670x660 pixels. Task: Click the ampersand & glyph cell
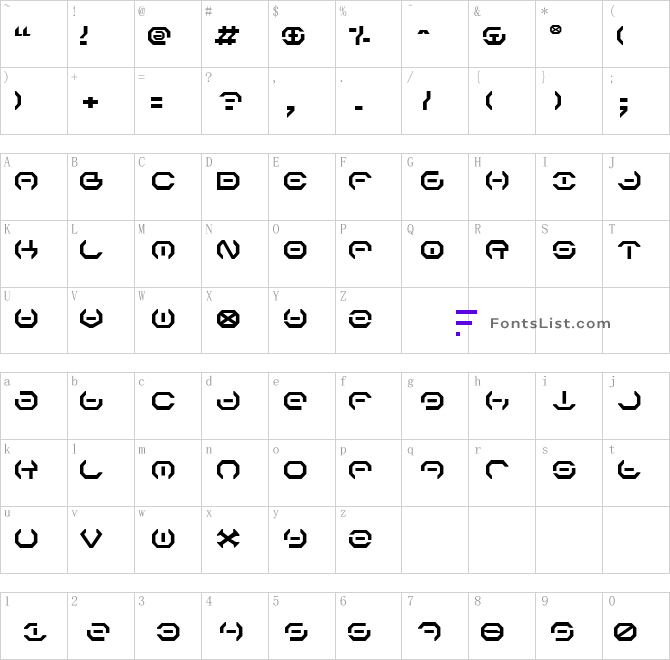click(x=502, y=34)
